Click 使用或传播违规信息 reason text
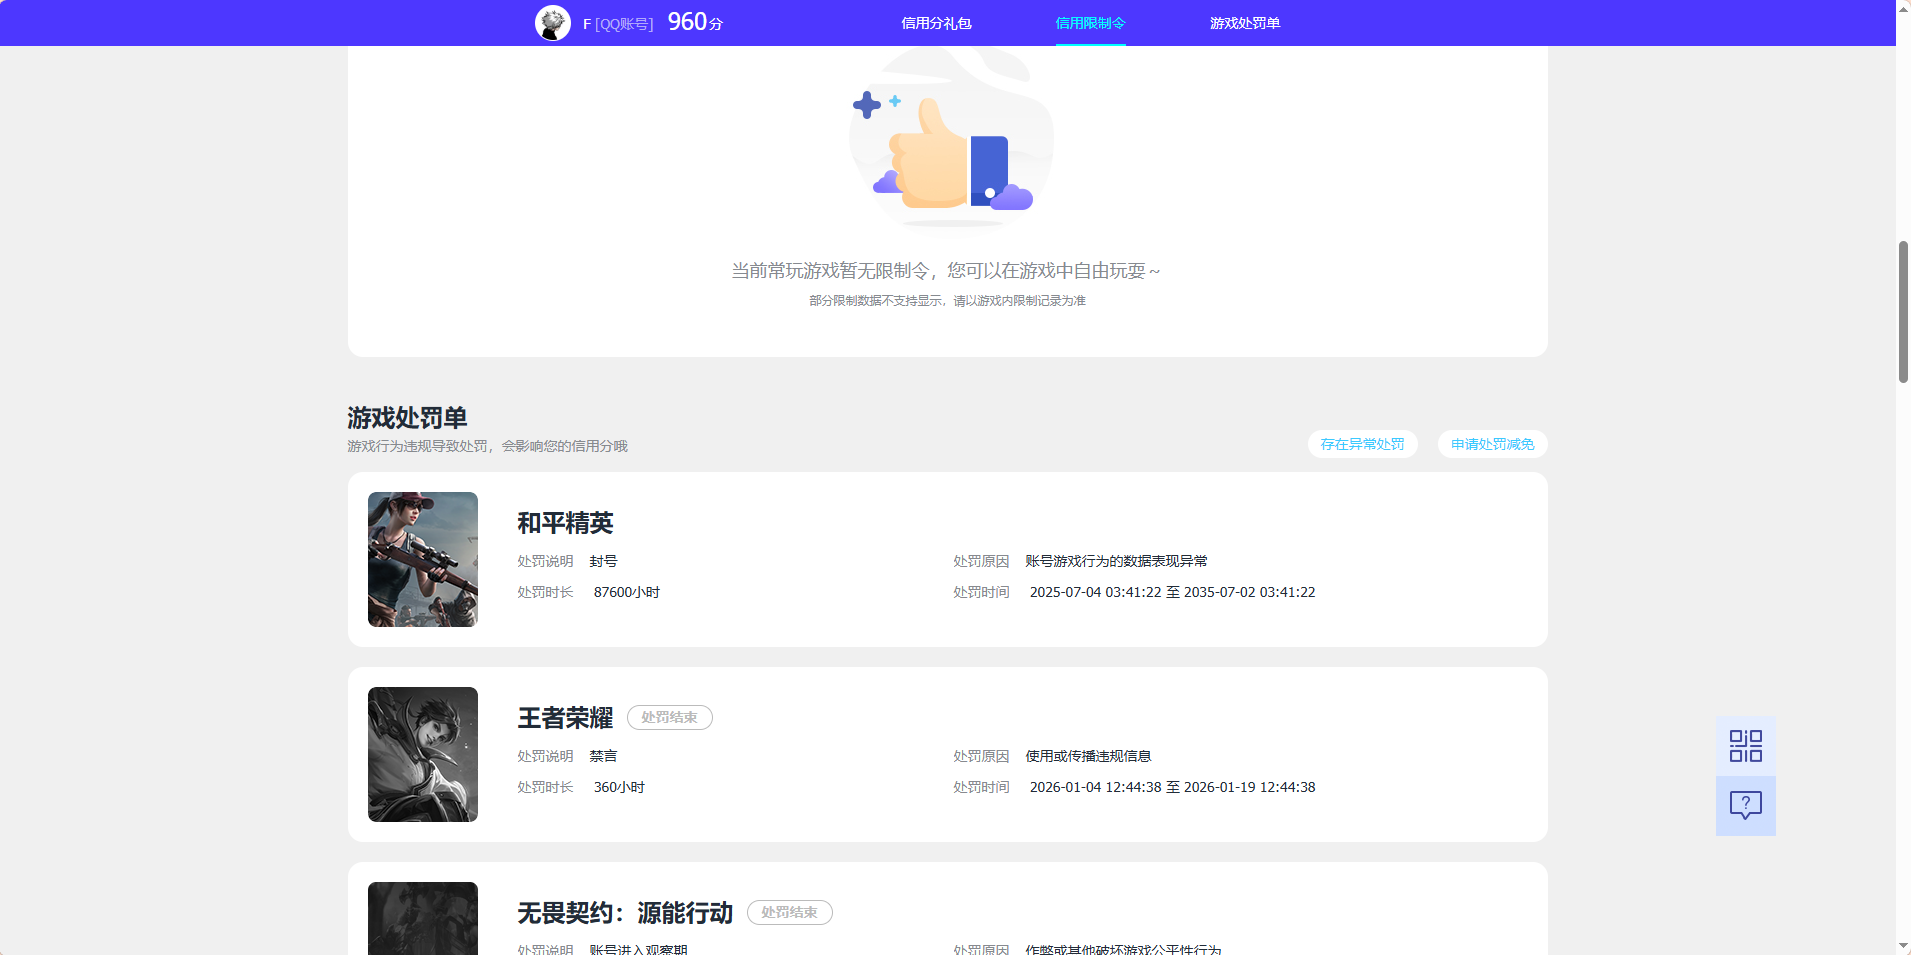Viewport: 1911px width, 955px height. click(1088, 756)
